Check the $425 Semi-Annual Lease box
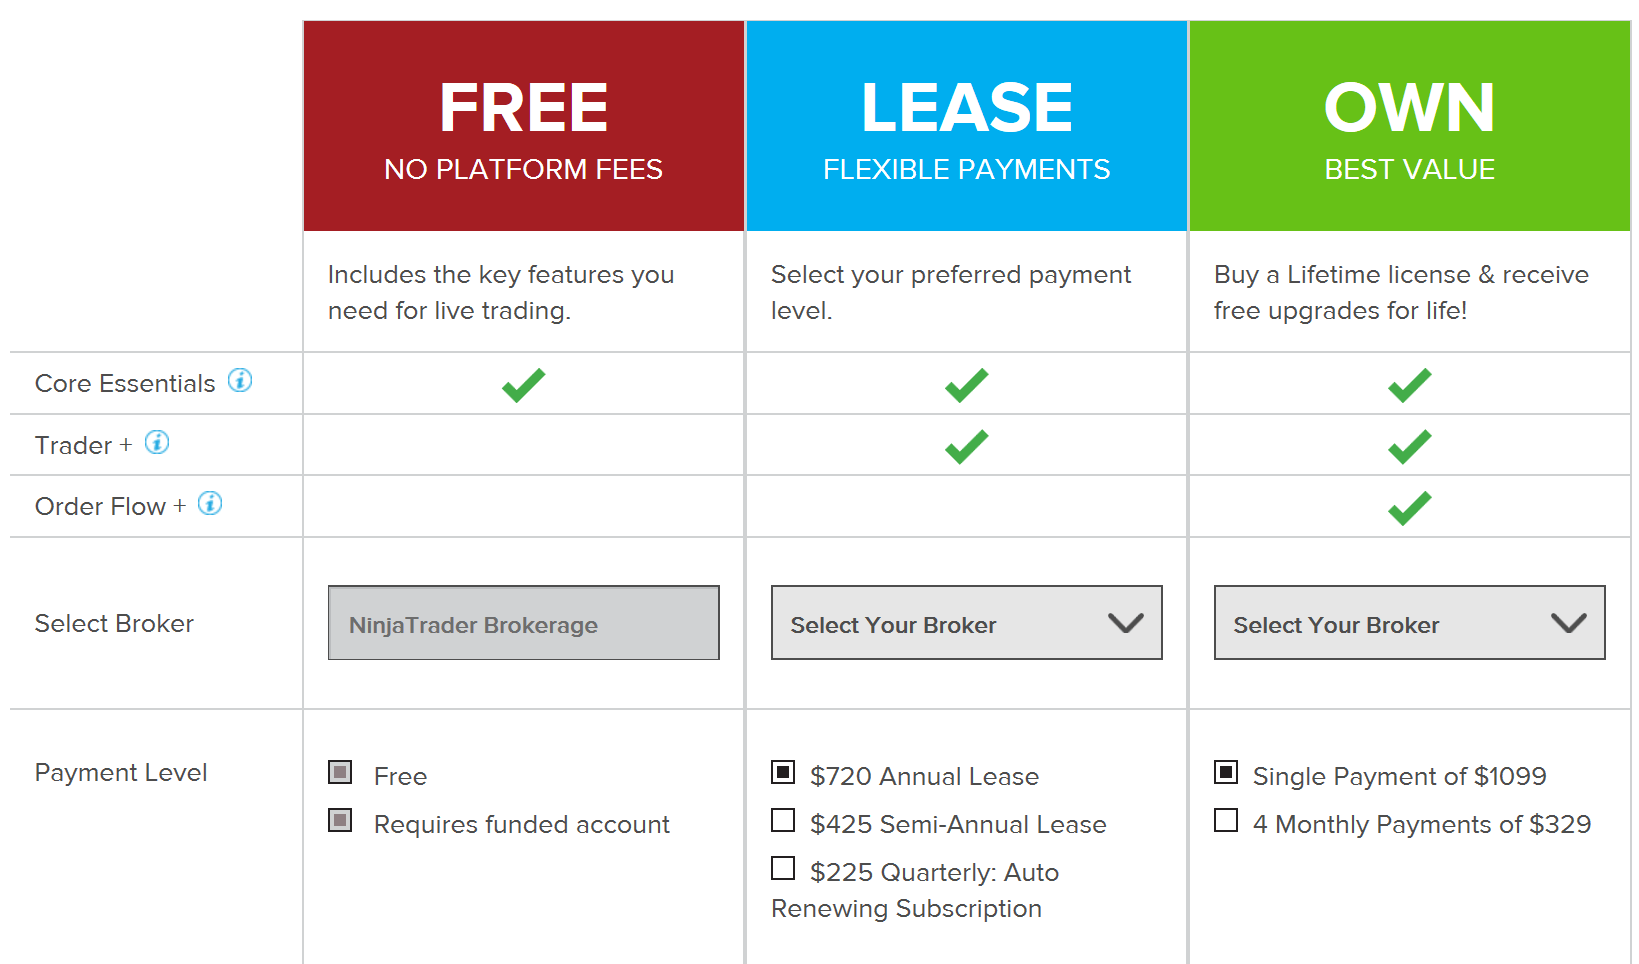The image size is (1639, 964). pos(783,820)
